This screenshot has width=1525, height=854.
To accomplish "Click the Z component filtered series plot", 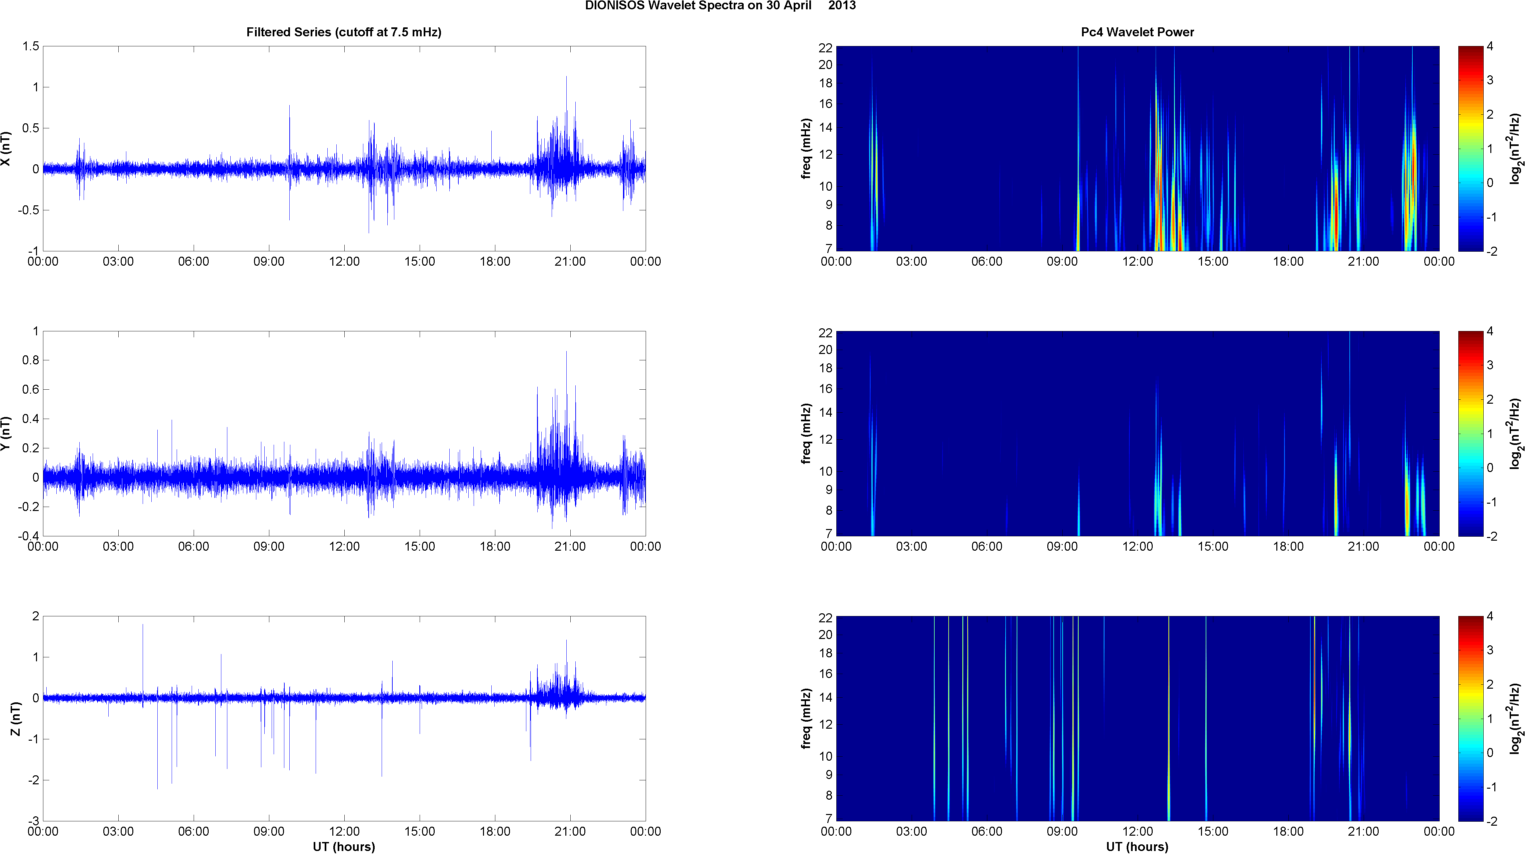I will click(x=344, y=719).
